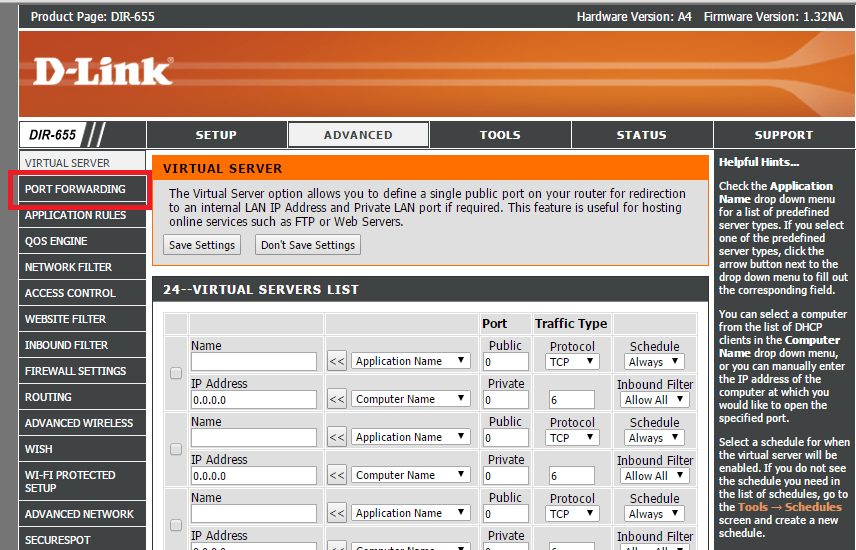Switch to the SUPPORT tab
The width and height of the screenshot is (856, 550).
(784, 135)
